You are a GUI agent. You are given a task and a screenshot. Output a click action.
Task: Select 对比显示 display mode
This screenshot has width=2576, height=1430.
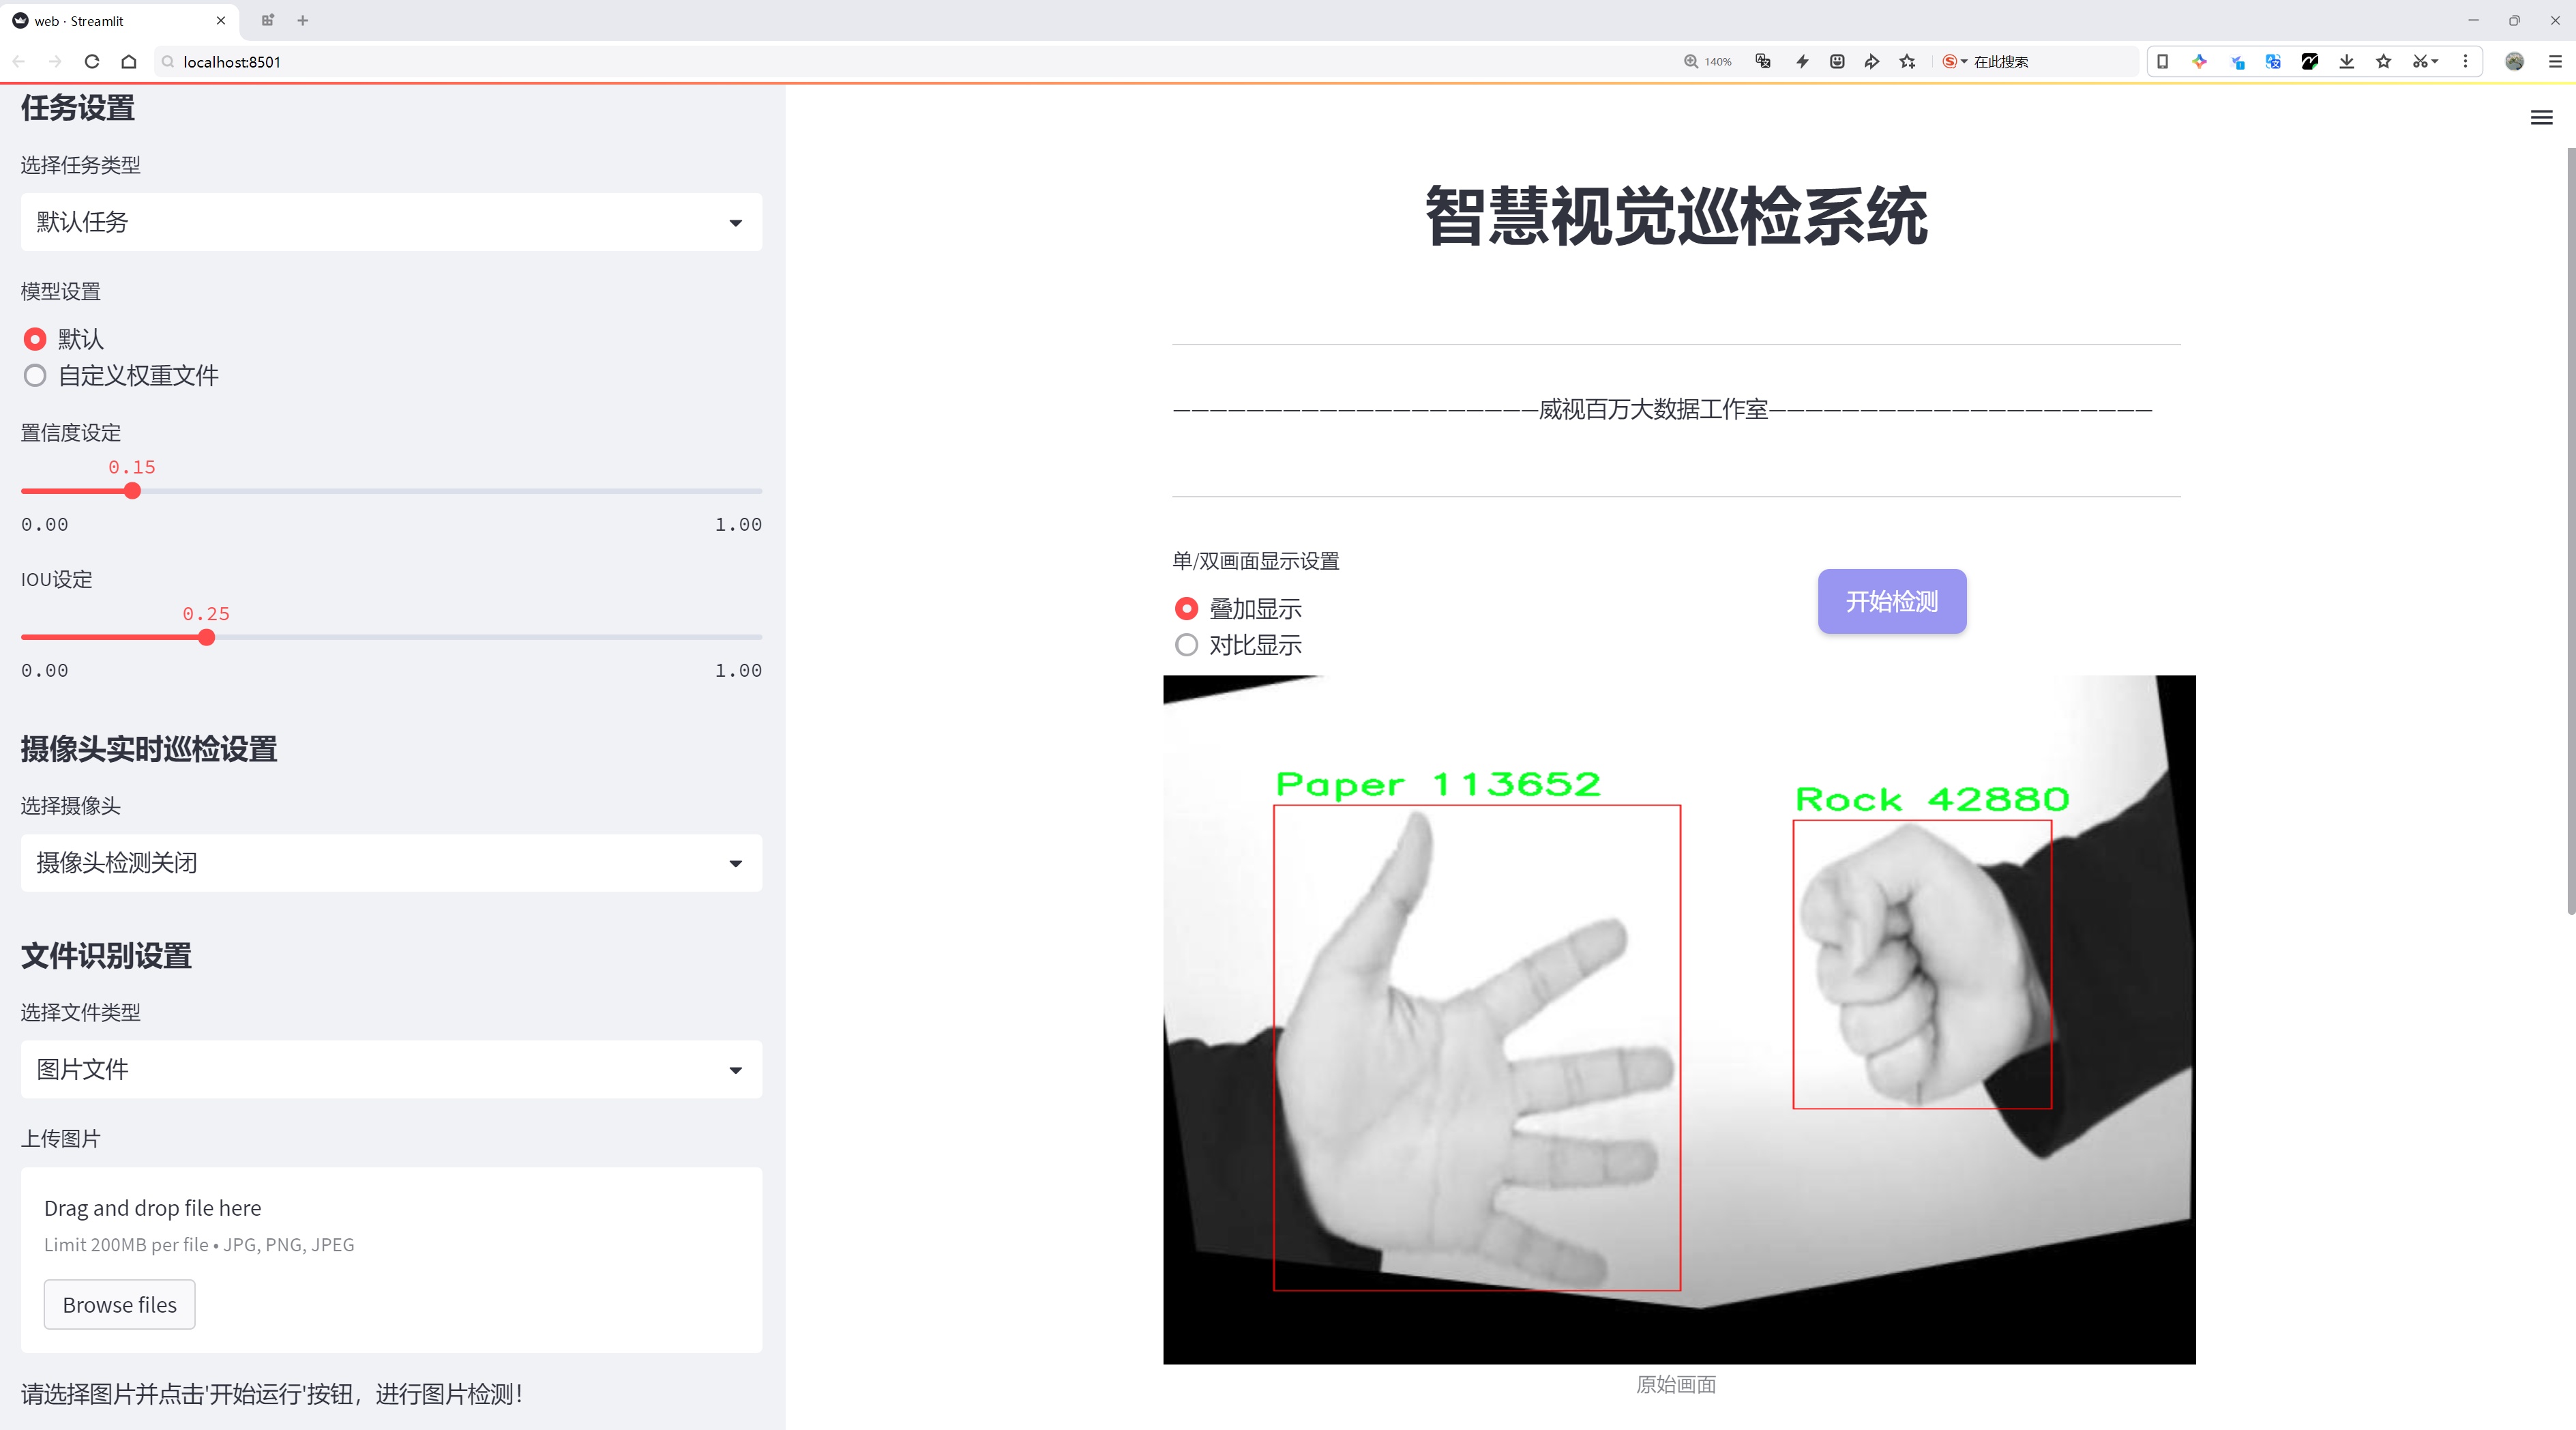[1239, 645]
